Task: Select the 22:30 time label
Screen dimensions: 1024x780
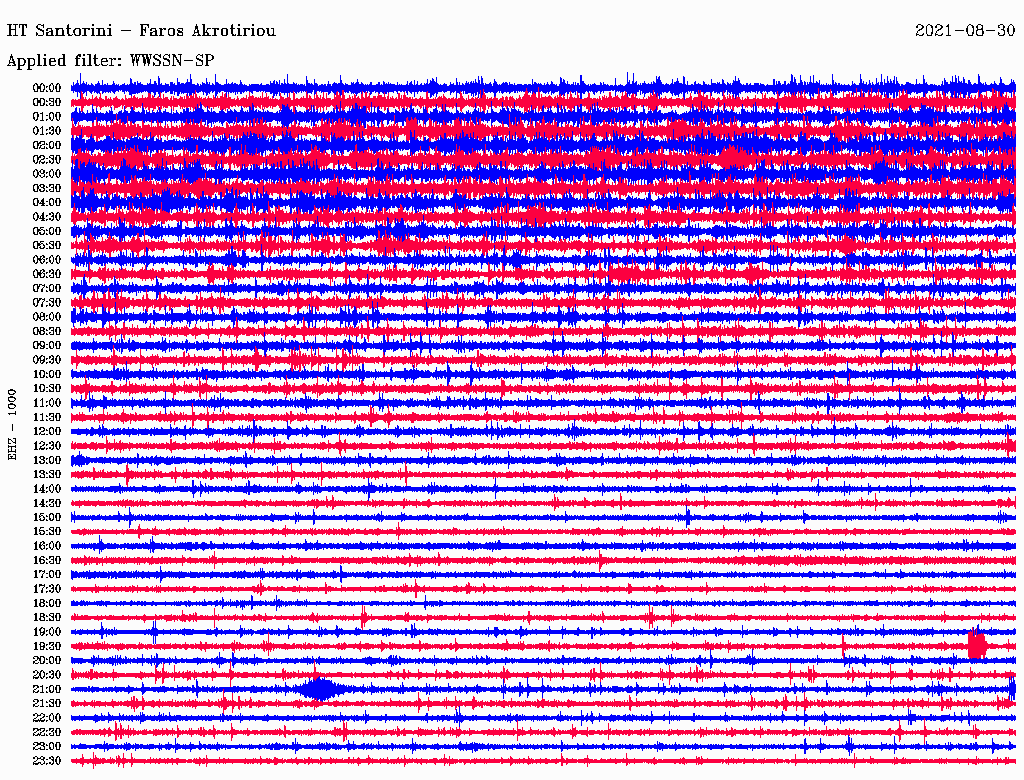Action: point(47,732)
